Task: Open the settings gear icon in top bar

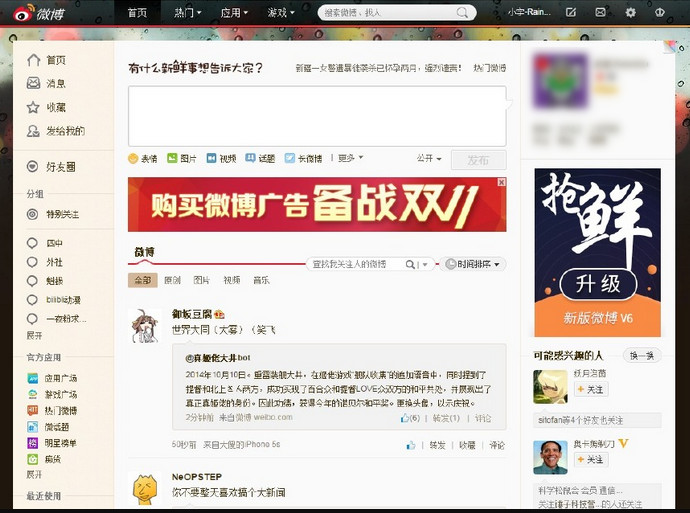Action: coord(630,12)
